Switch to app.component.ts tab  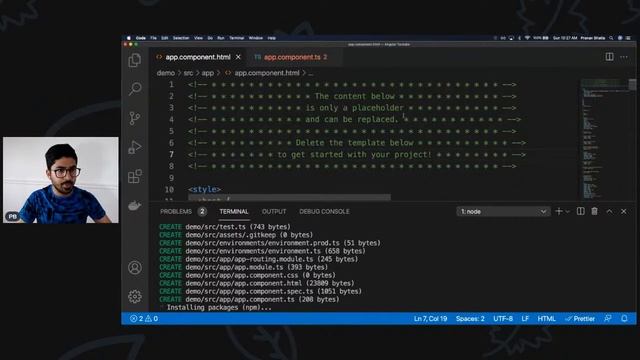(292, 57)
